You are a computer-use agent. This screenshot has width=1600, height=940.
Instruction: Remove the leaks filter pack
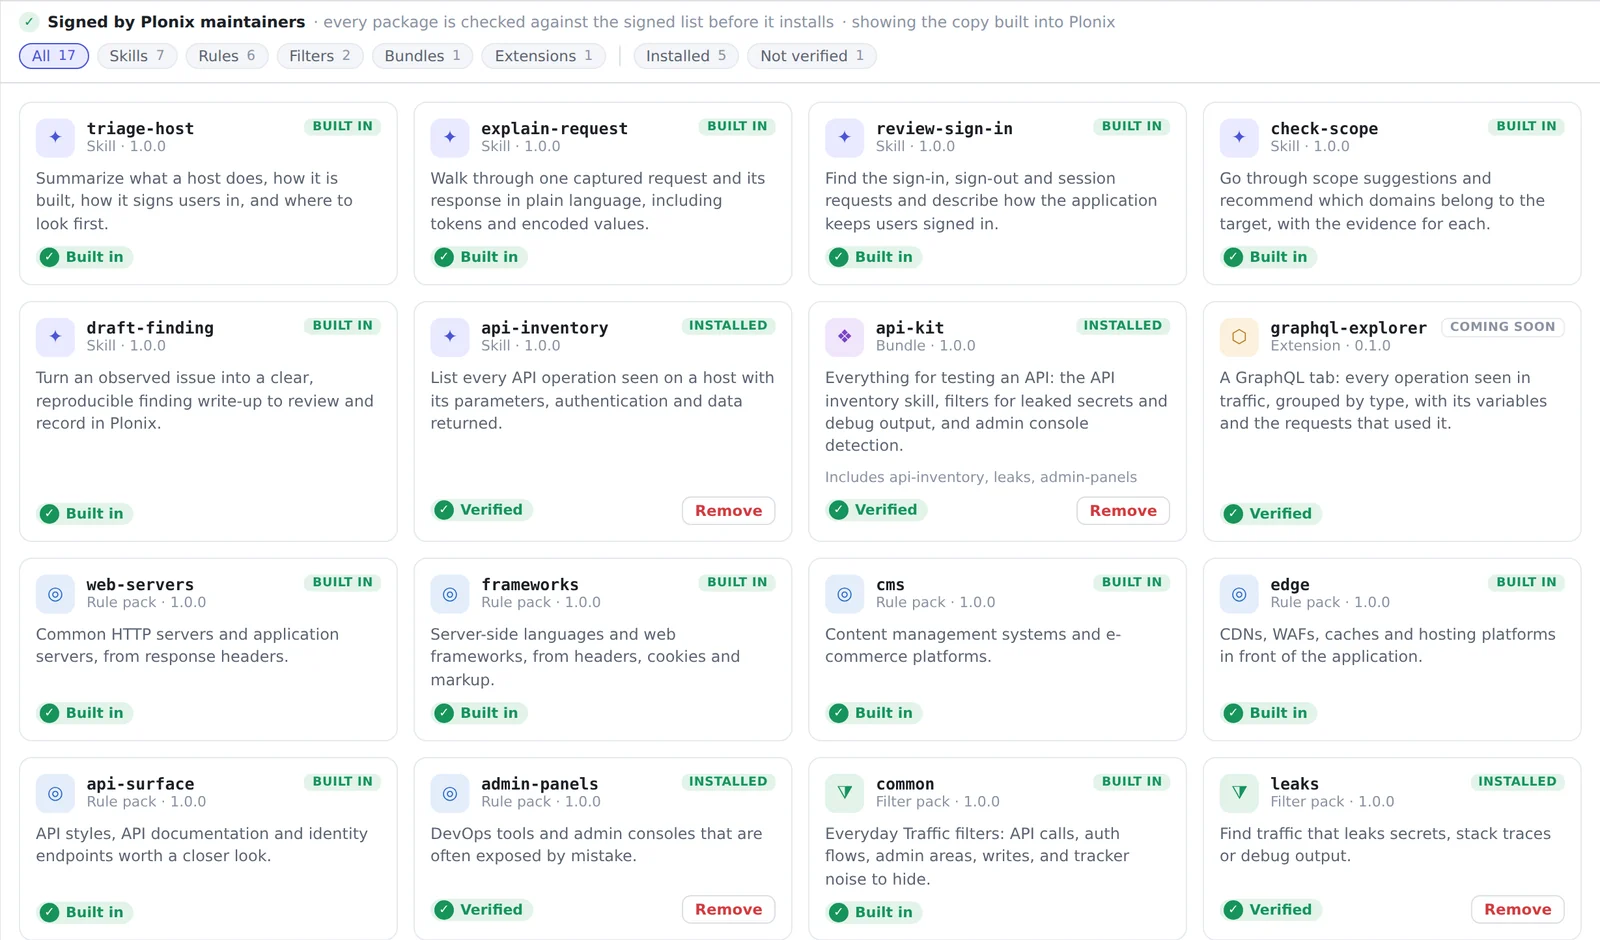[1518, 910]
